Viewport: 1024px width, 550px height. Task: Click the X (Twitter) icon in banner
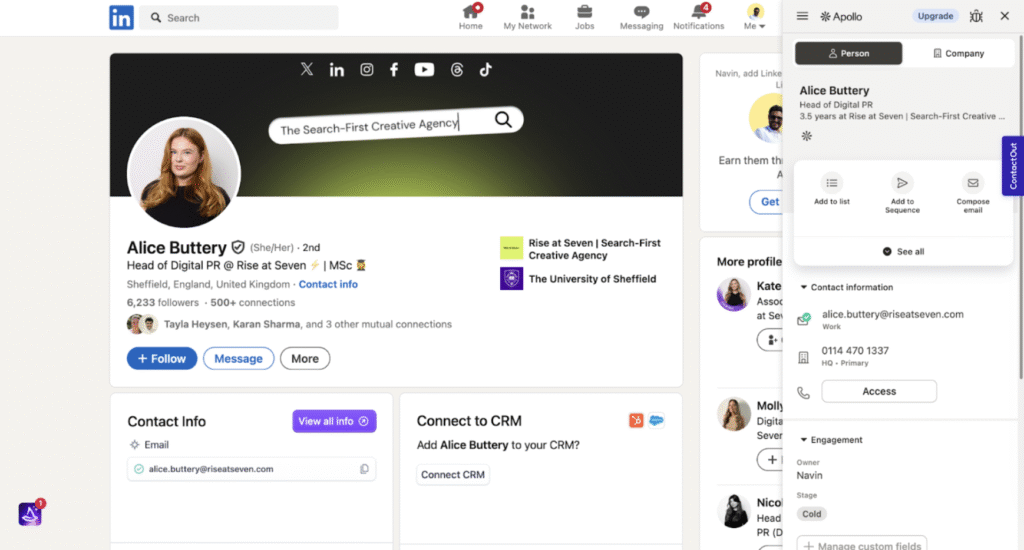[x=306, y=69]
